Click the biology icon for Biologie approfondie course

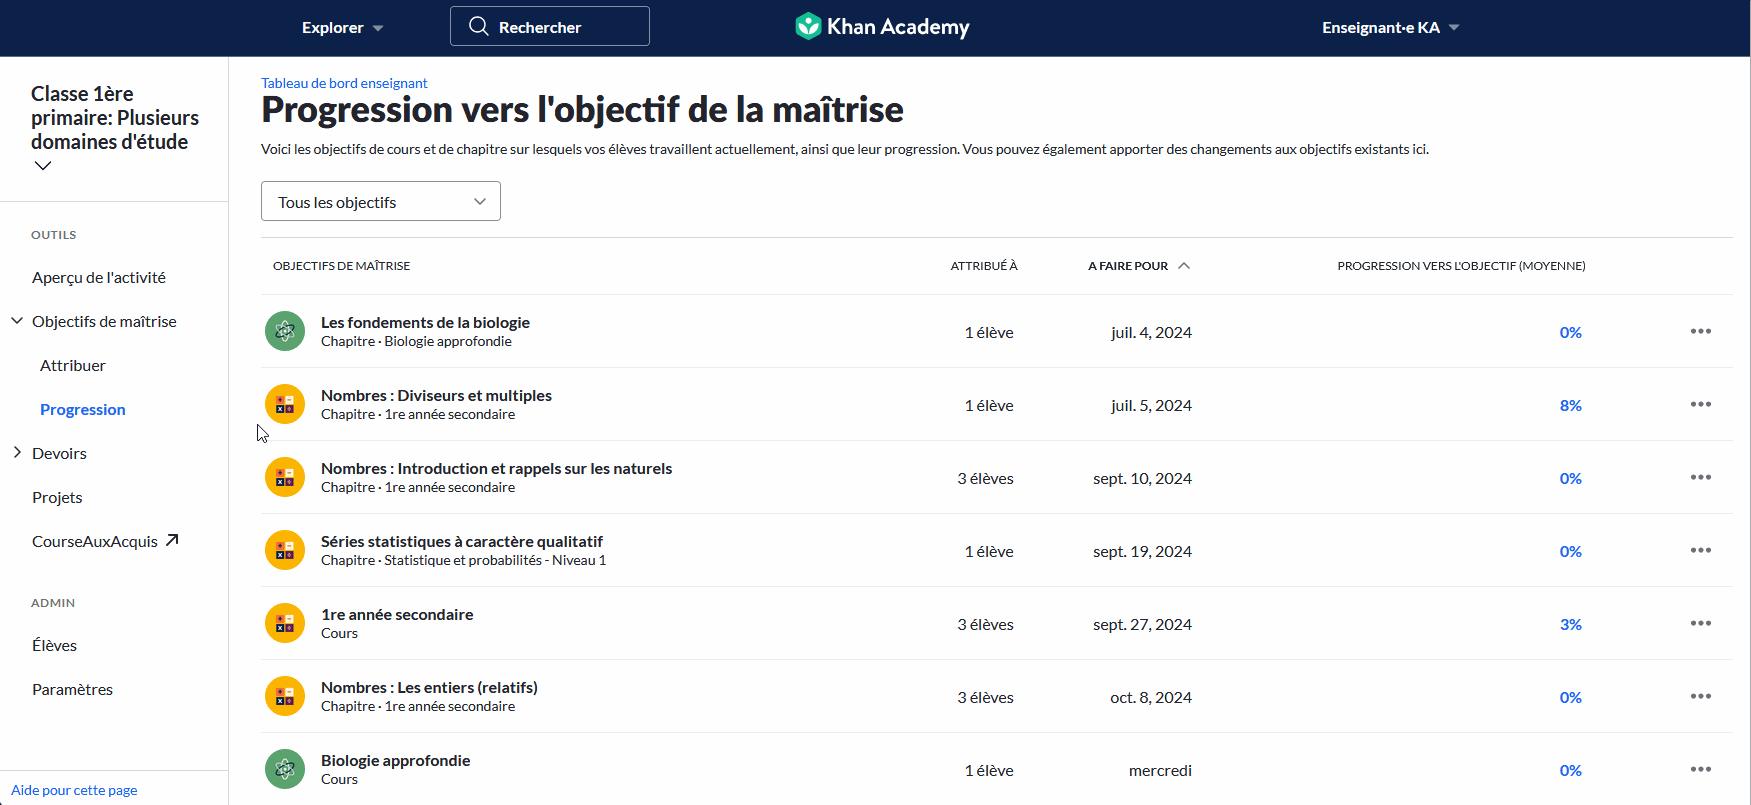pos(285,769)
